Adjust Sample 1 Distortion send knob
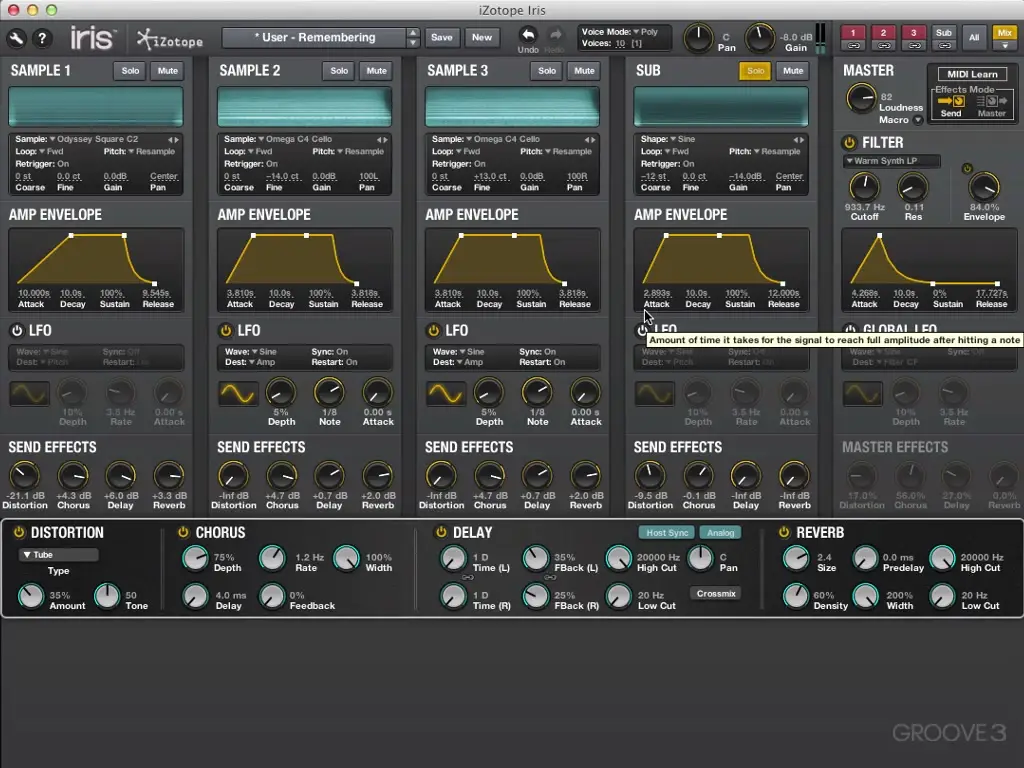This screenshot has height=768, width=1024. pyautogui.click(x=25, y=476)
